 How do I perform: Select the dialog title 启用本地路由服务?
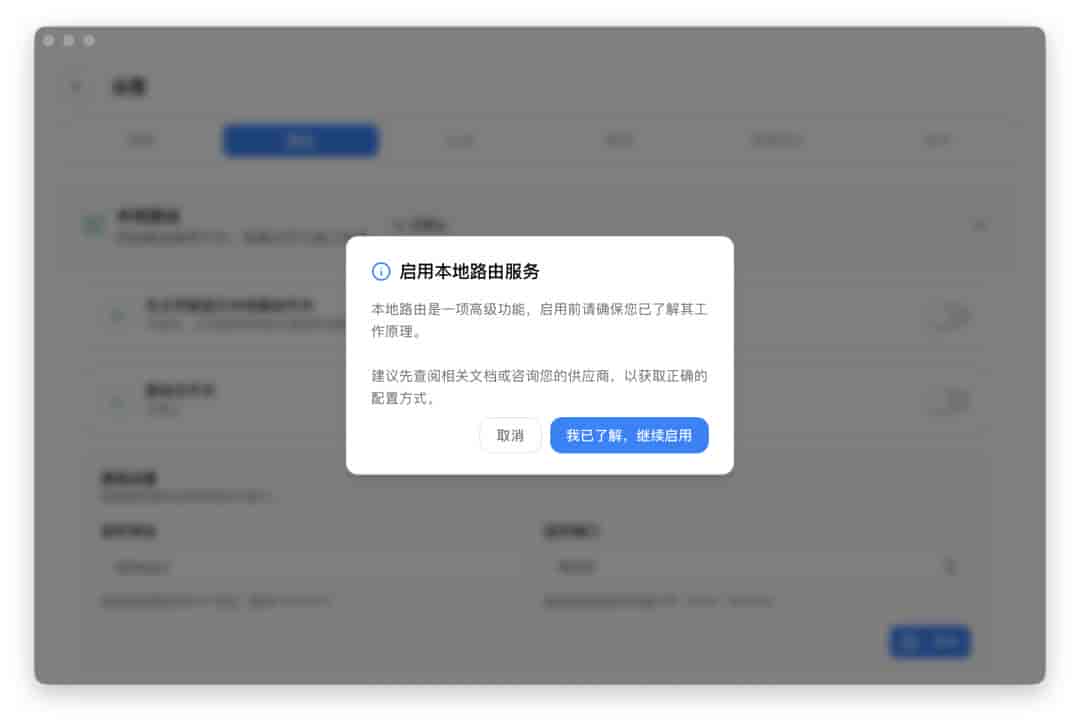469,272
